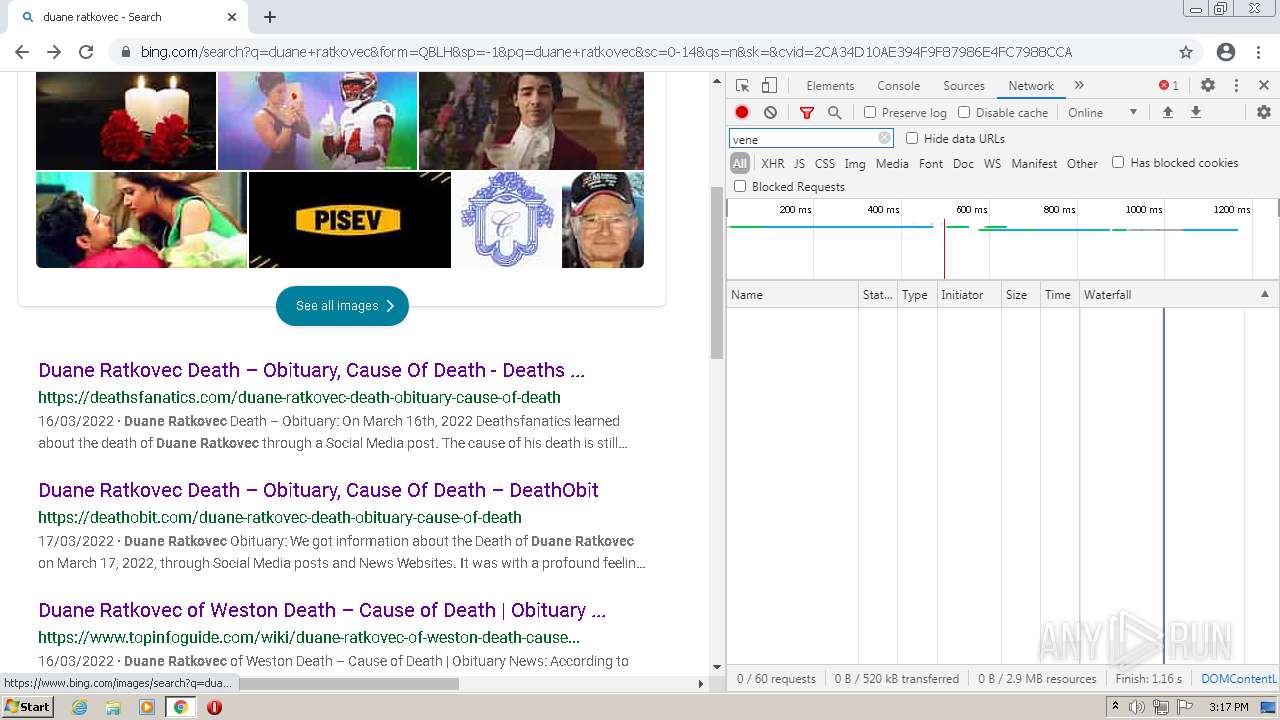This screenshot has height=720, width=1280.
Task: Click the browser forward arrow
Action: click(x=54, y=52)
